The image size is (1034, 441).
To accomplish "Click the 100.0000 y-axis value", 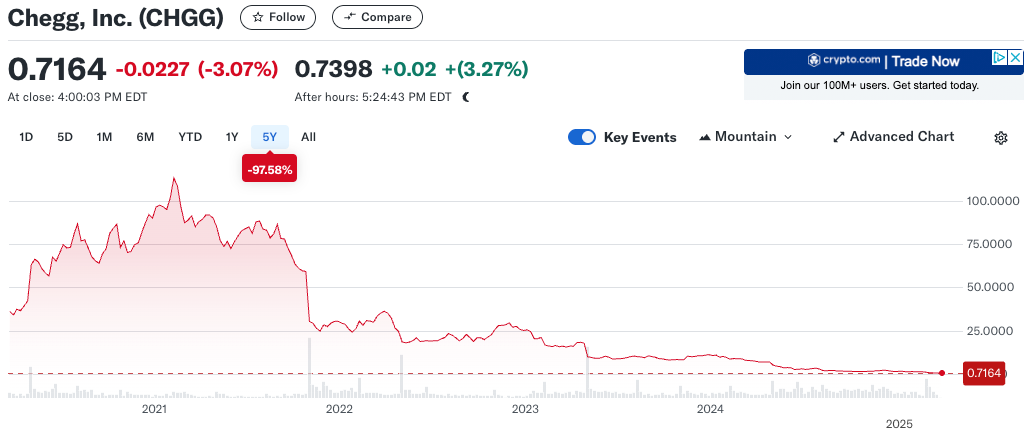I will coord(993,201).
